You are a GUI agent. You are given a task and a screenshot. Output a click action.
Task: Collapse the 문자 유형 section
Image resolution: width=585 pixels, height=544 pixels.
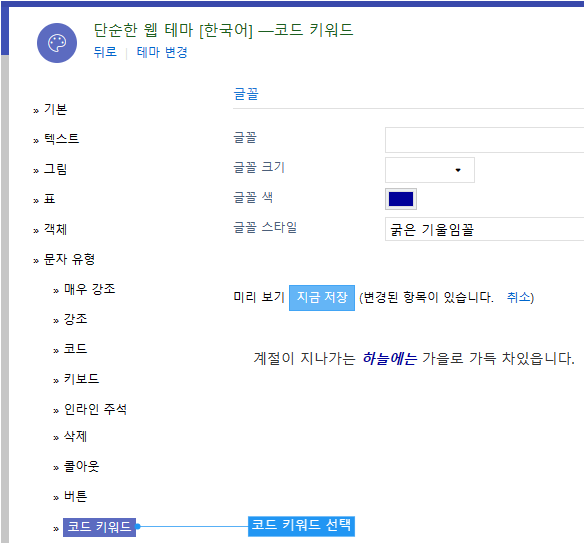point(69,259)
